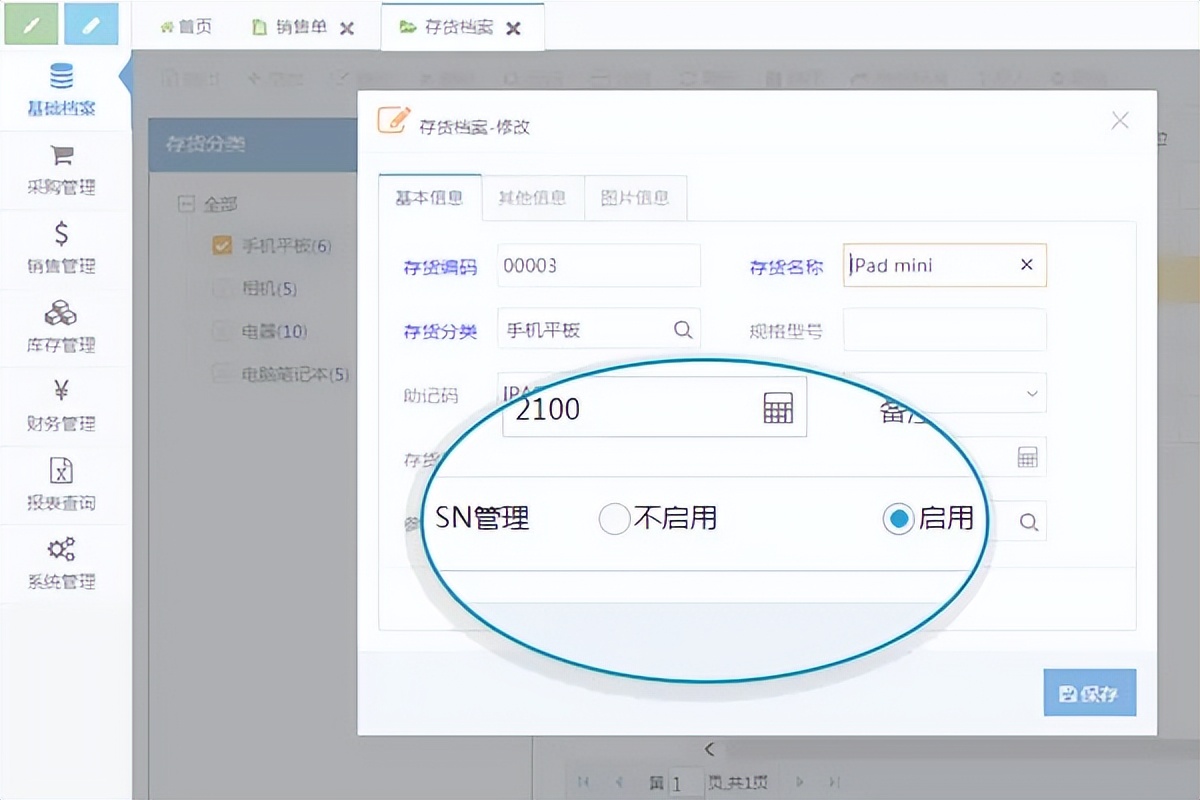Save changes with the 保存 button
Image resolution: width=1200 pixels, height=800 pixels.
tap(1089, 692)
